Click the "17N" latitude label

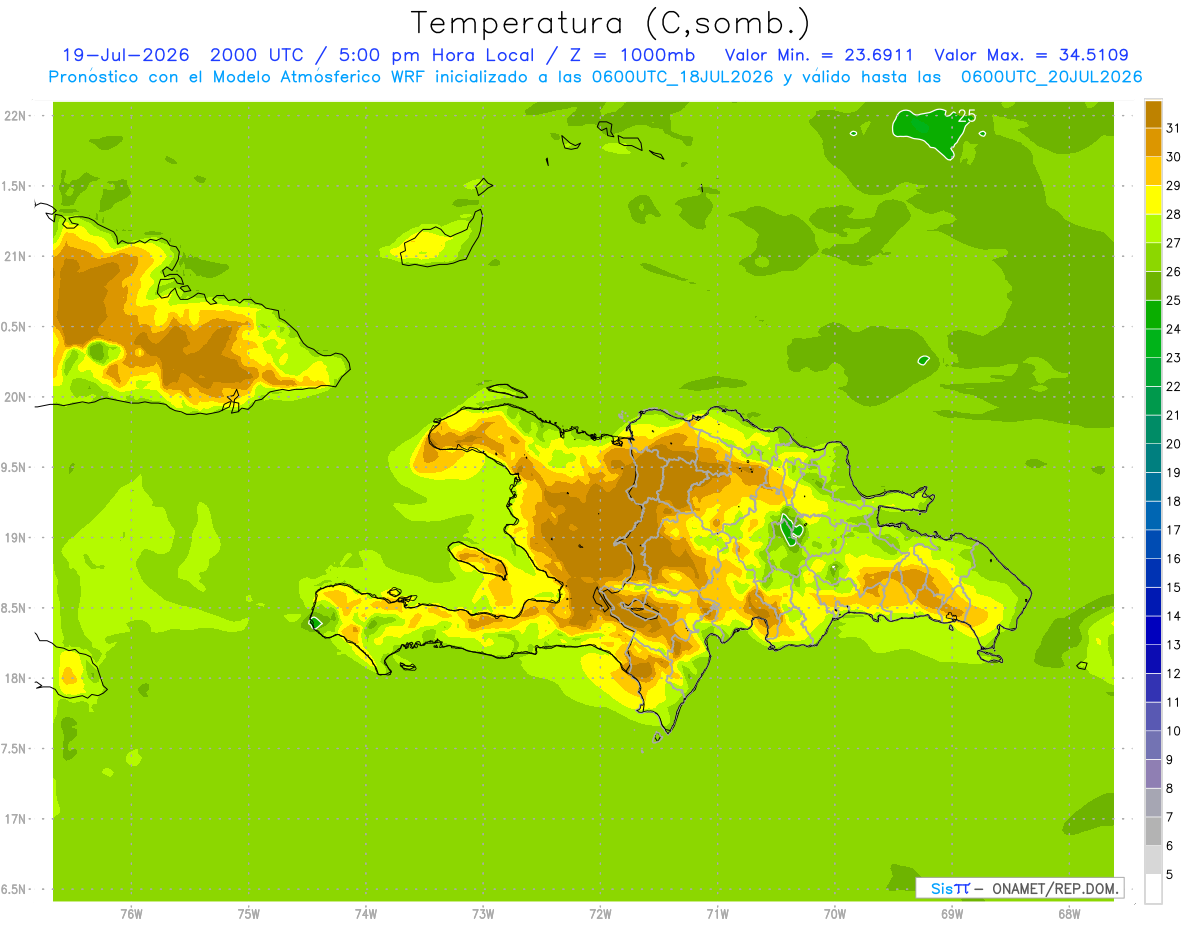pyautogui.click(x=16, y=819)
